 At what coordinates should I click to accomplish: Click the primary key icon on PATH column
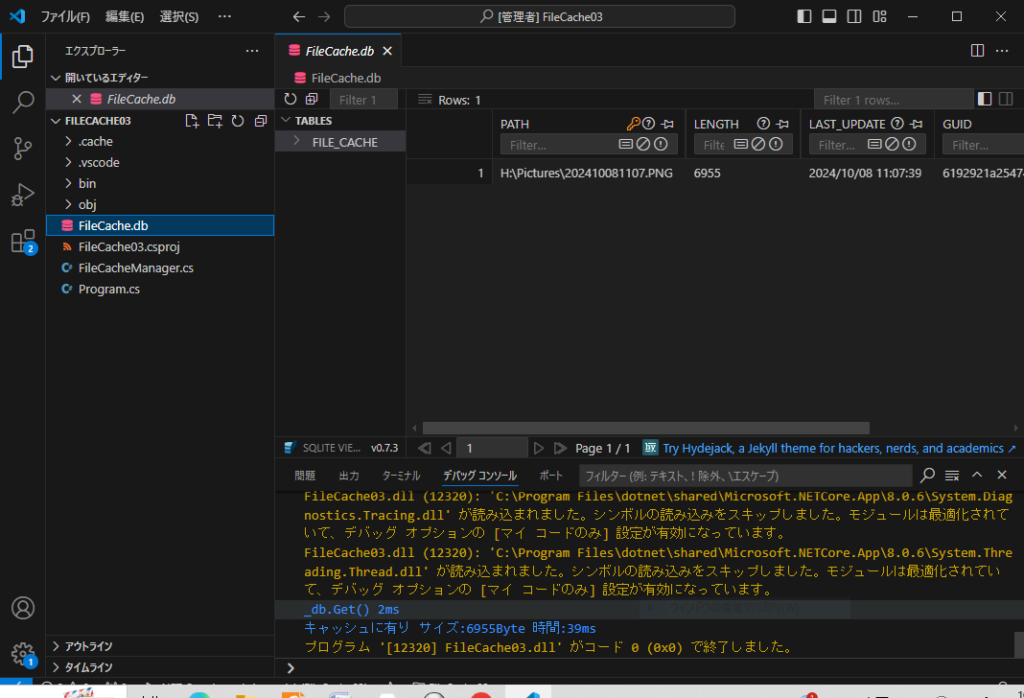633,123
